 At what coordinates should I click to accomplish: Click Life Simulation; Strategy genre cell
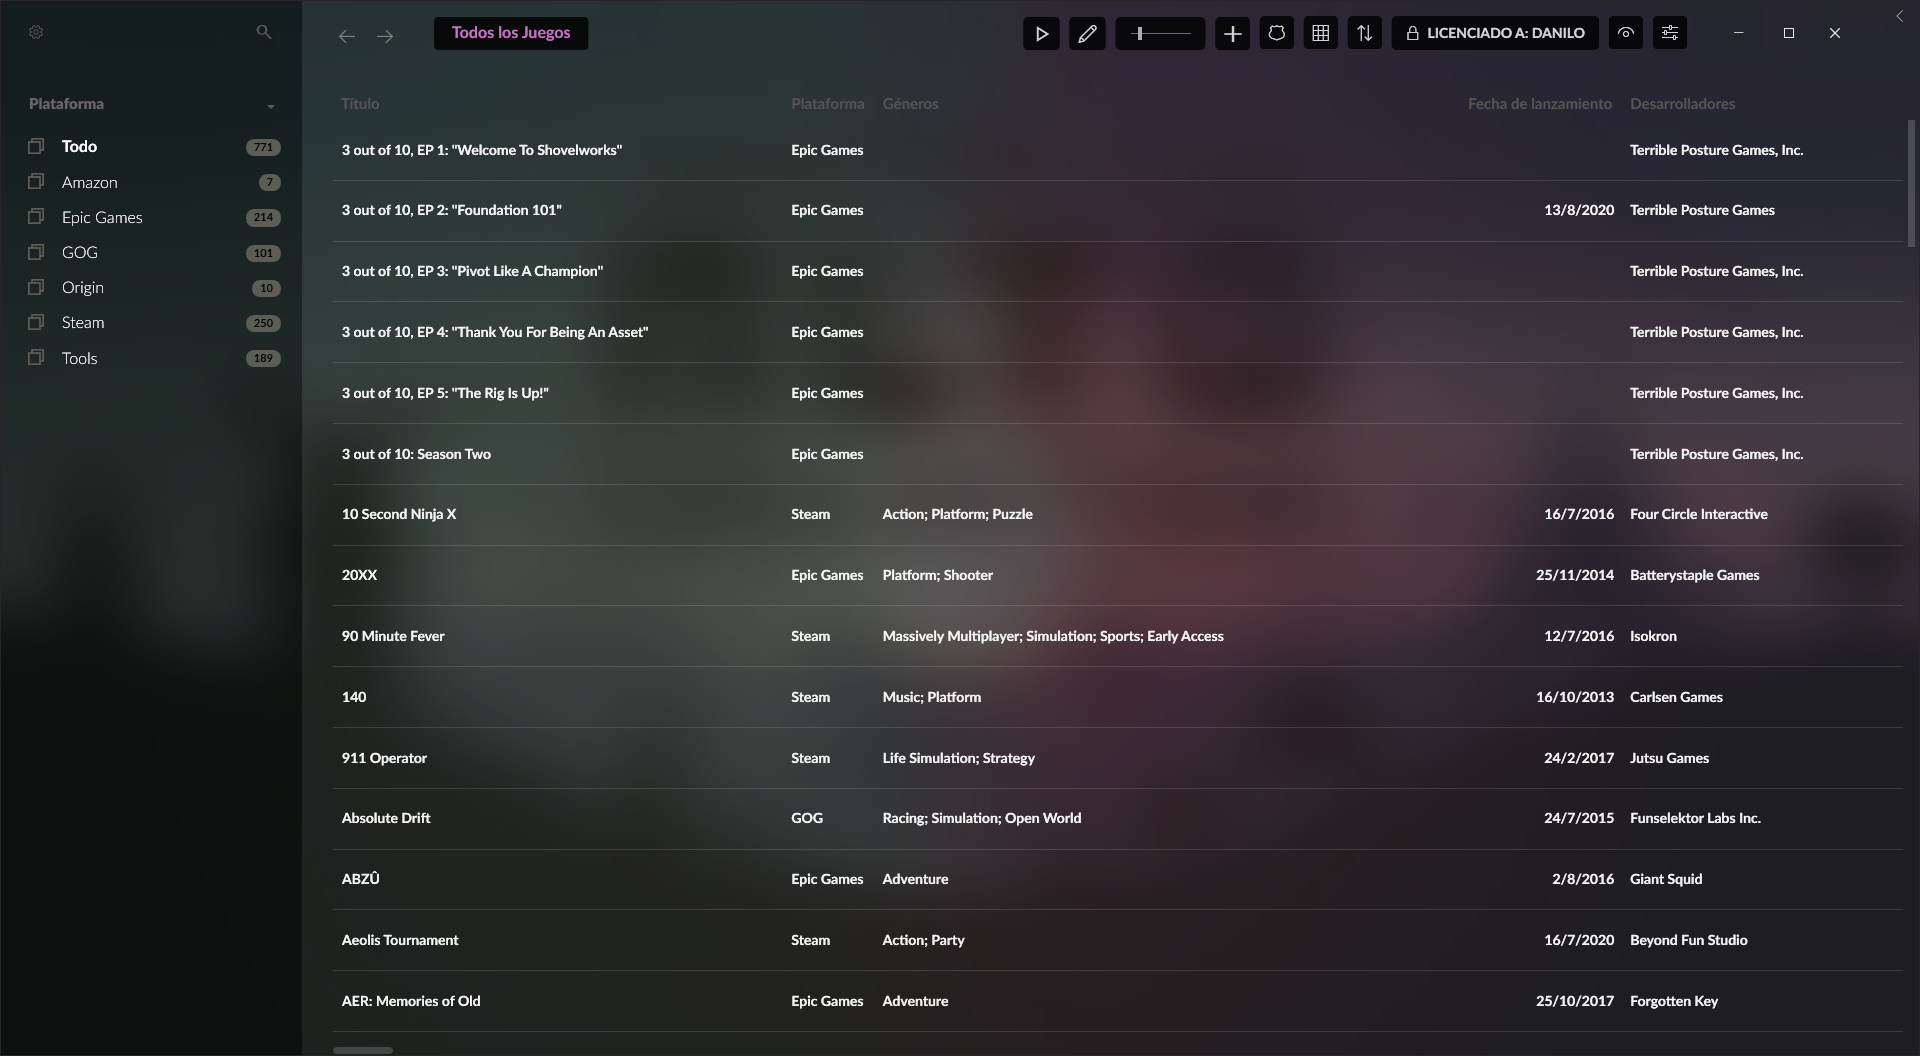[x=958, y=758]
